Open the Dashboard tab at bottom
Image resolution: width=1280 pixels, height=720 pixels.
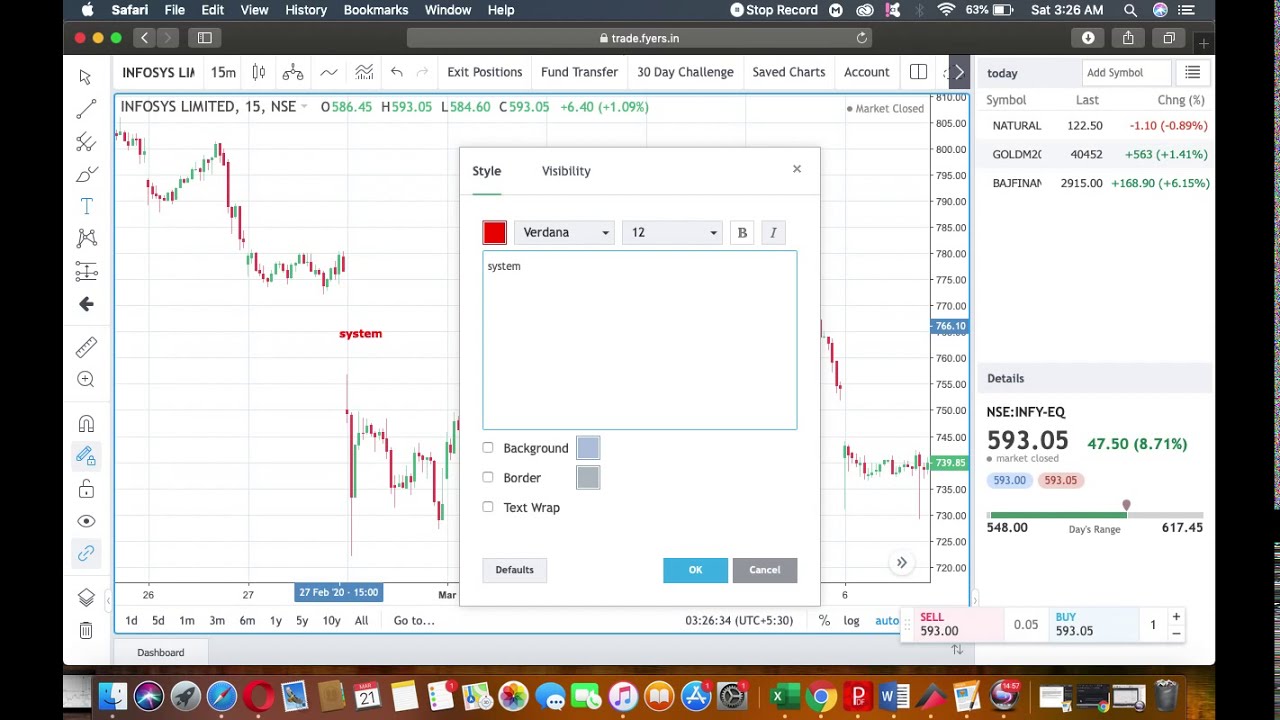point(160,652)
